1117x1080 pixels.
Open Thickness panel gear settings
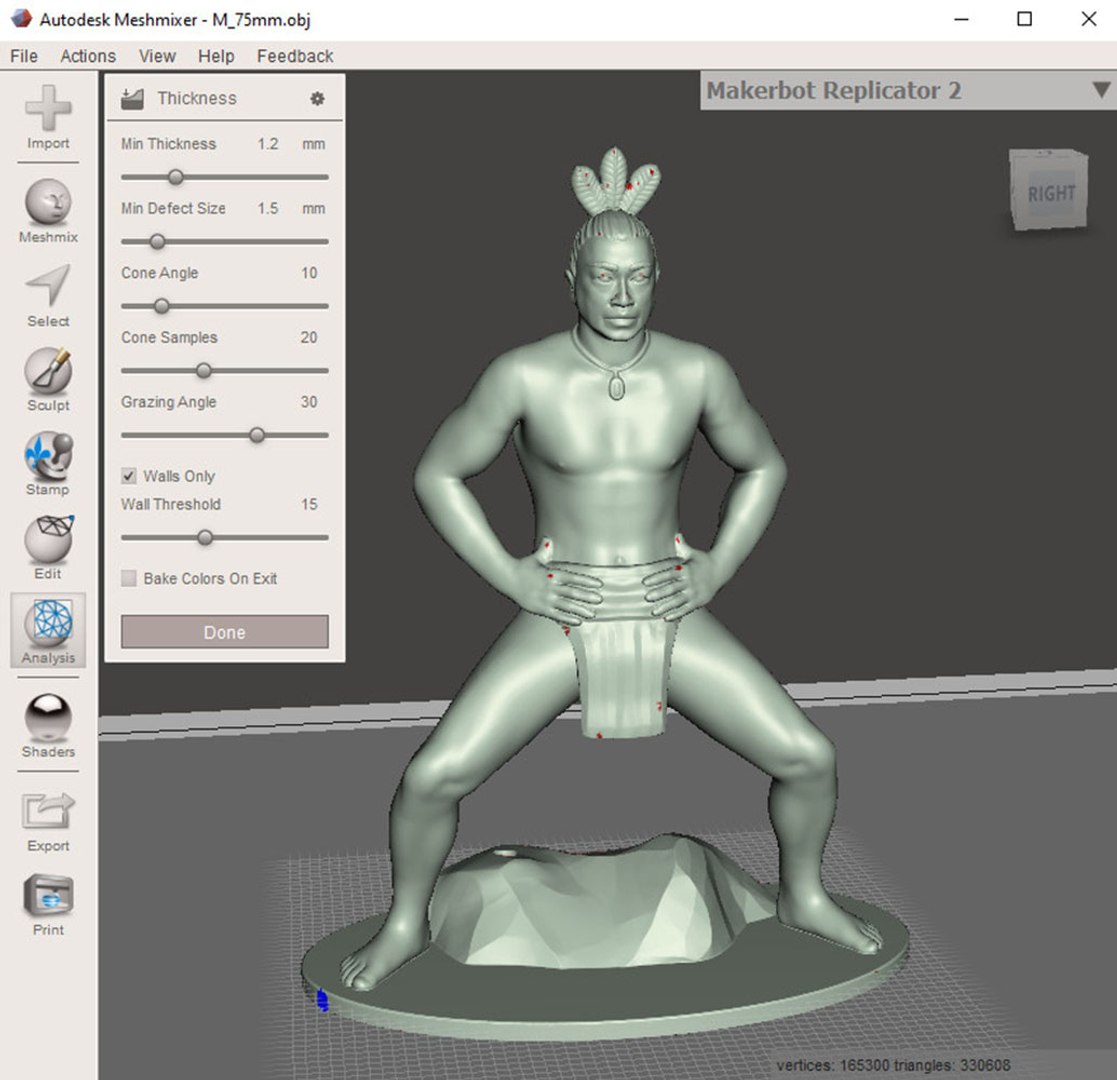pos(318,98)
